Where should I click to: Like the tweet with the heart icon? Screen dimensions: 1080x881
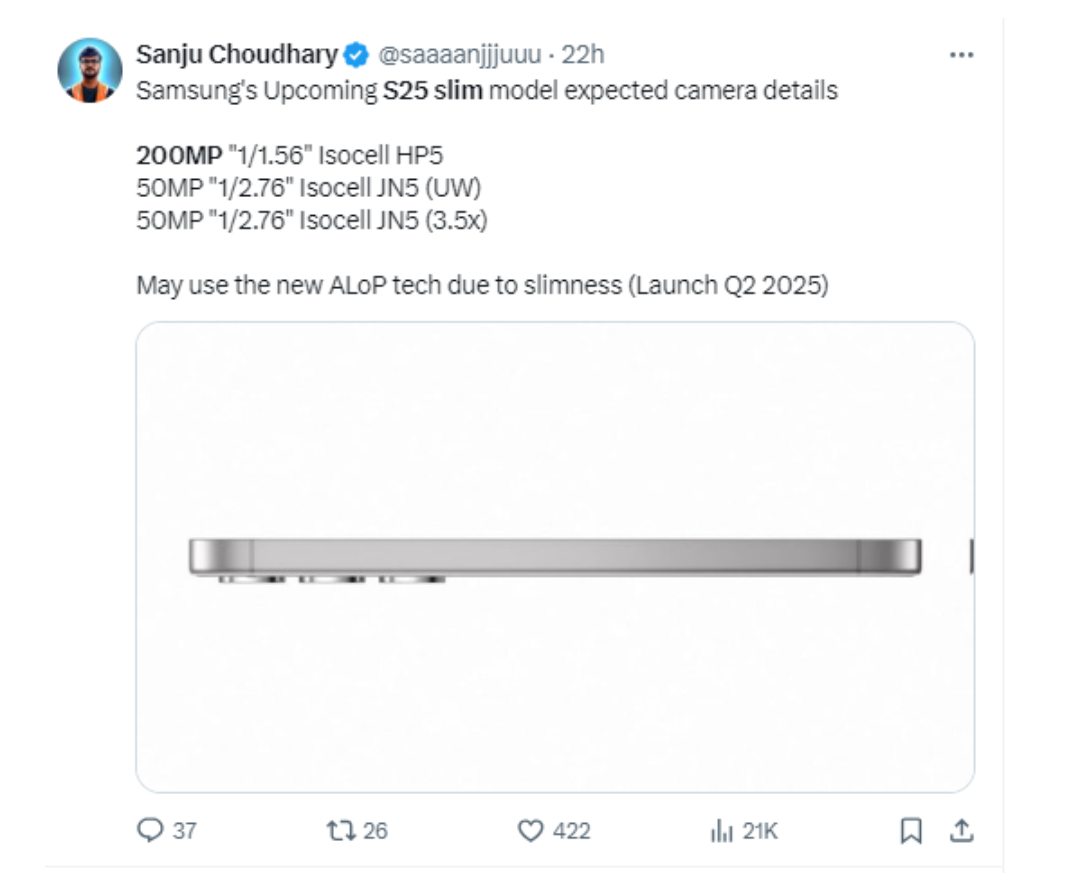point(530,830)
